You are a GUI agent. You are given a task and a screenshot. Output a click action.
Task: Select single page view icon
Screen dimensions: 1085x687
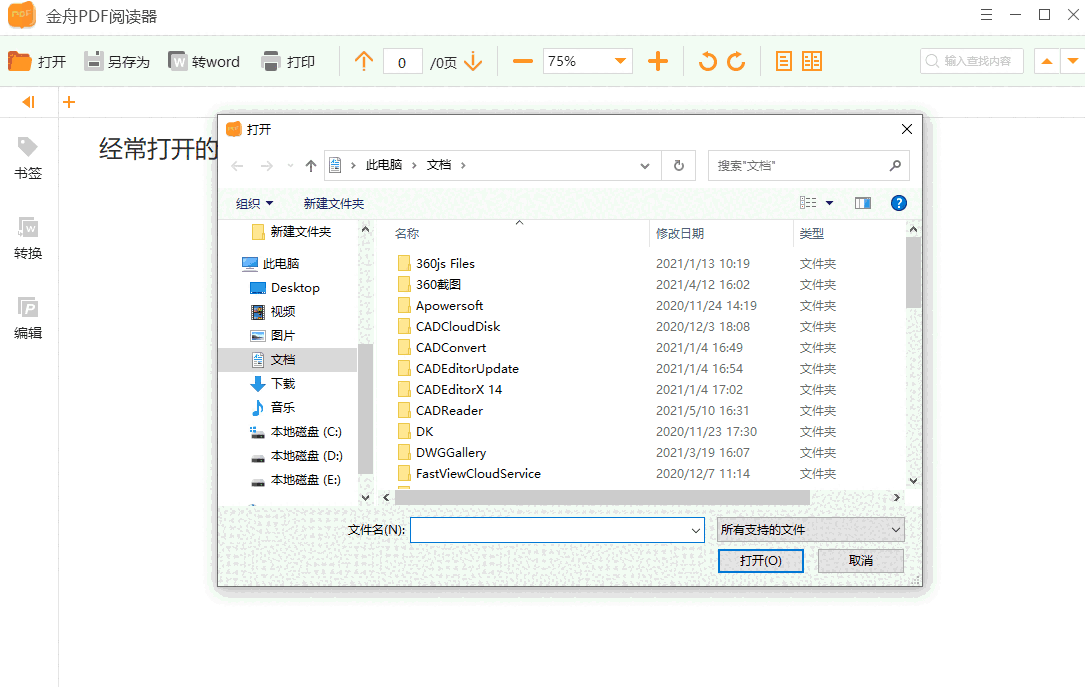click(784, 62)
